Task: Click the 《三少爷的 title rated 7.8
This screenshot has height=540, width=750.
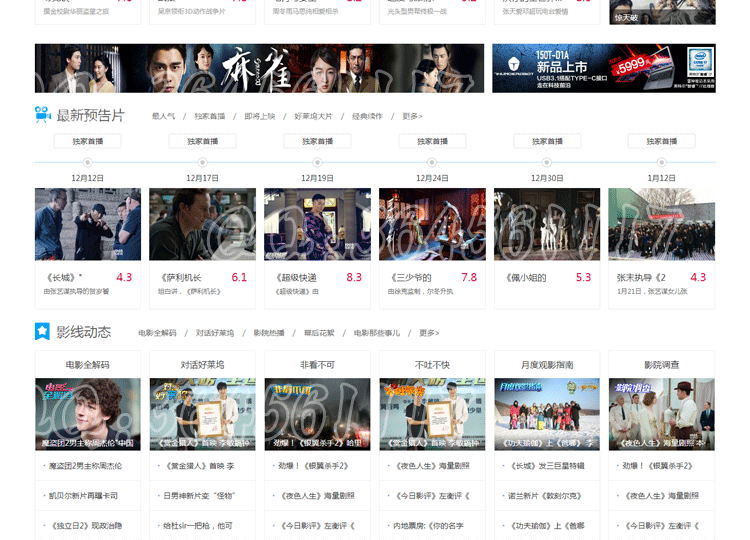Action: [x=411, y=277]
